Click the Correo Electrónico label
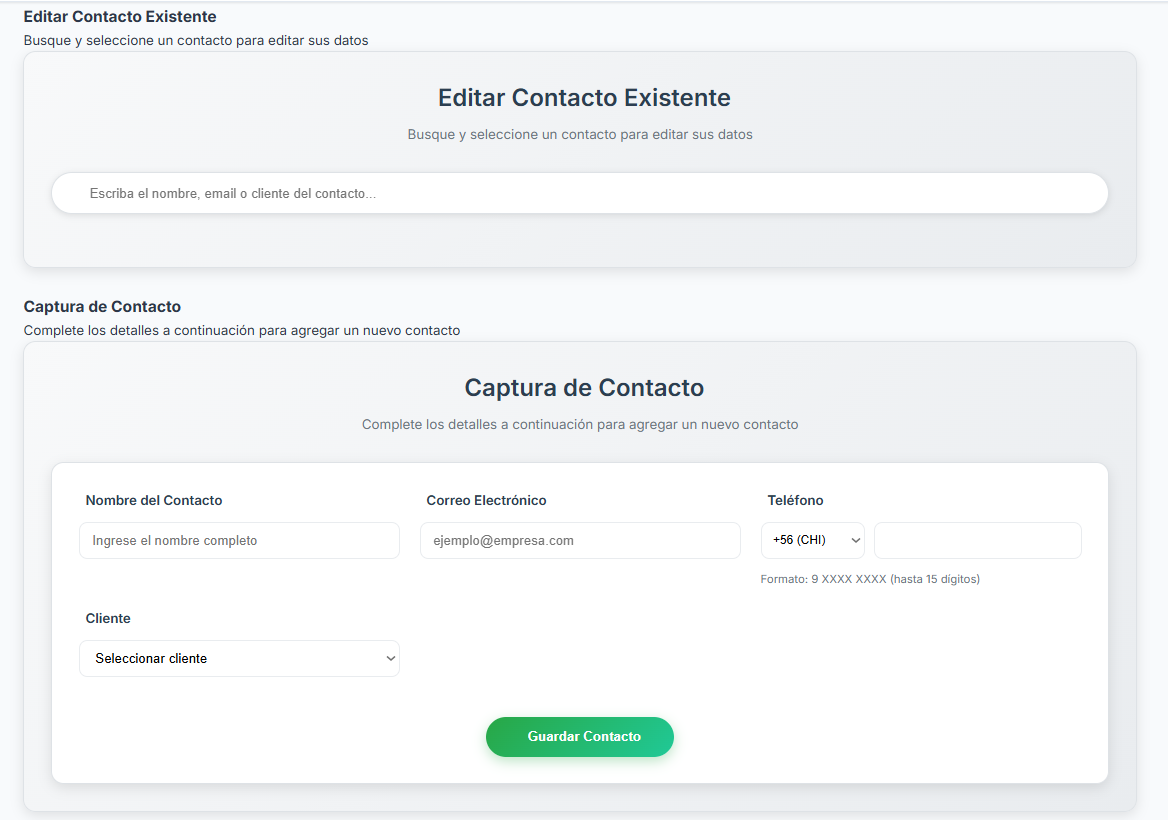Screen dimensions: 1168x820 click(x=486, y=501)
